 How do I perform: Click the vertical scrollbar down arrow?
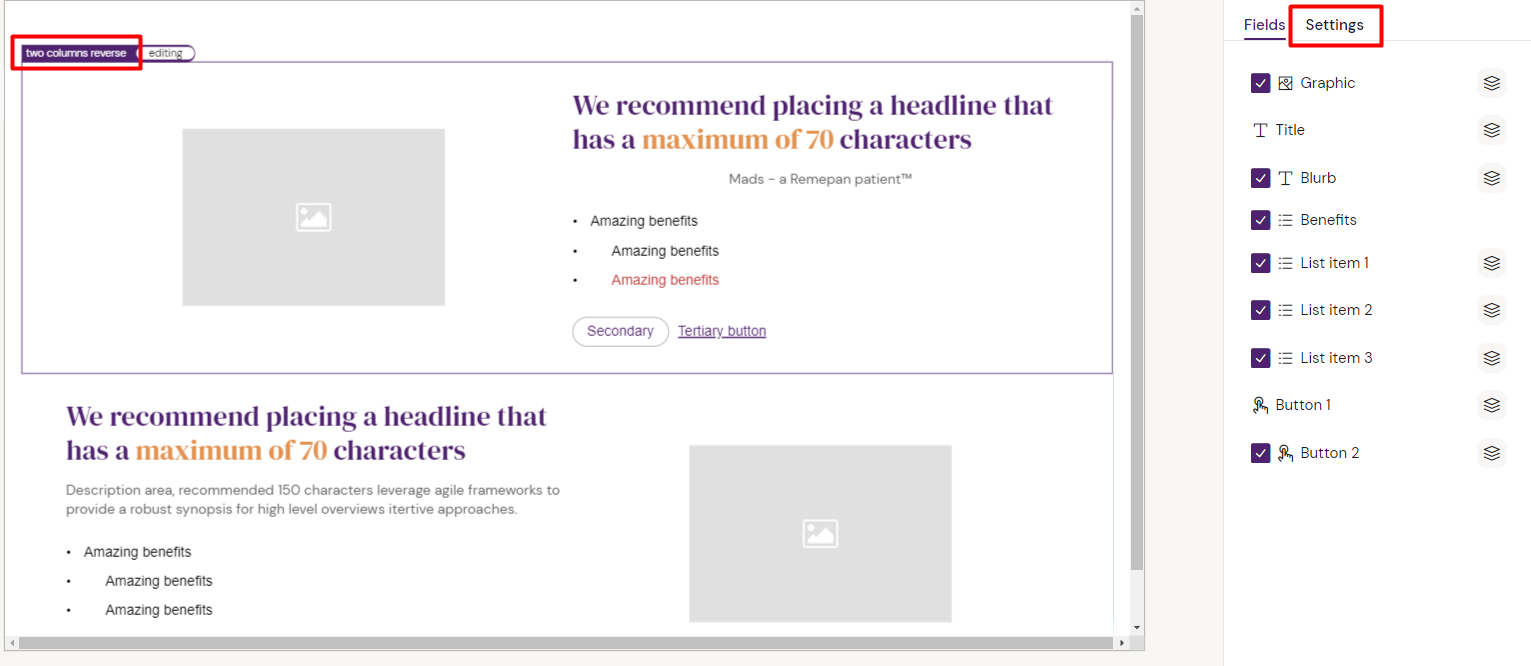(1136, 627)
